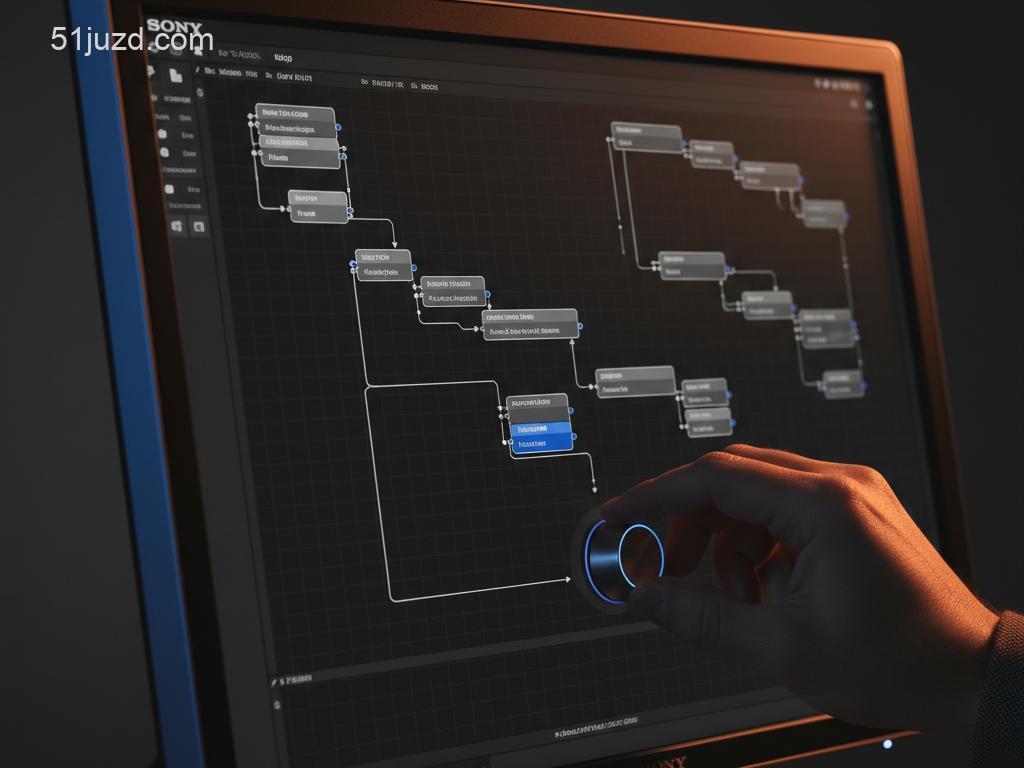Click the widest node in the canvas center
This screenshot has height=768, width=1024.
pyautogui.click(x=530, y=324)
